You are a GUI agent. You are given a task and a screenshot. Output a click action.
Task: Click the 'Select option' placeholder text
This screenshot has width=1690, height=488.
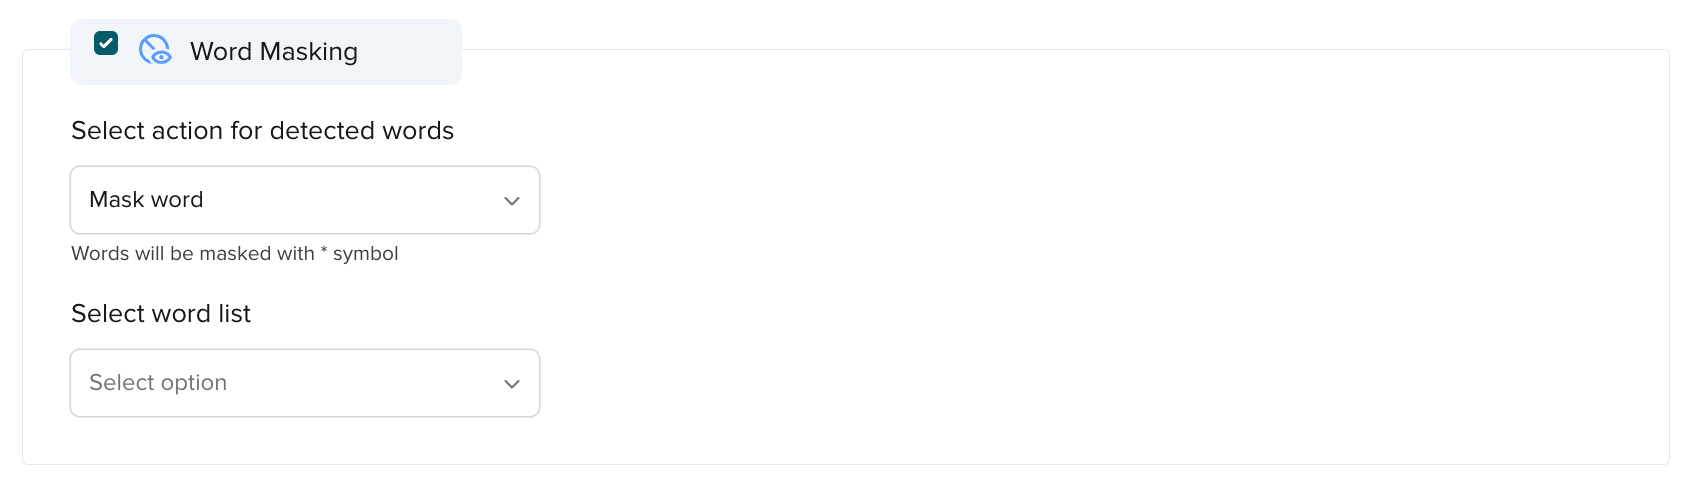[158, 383]
